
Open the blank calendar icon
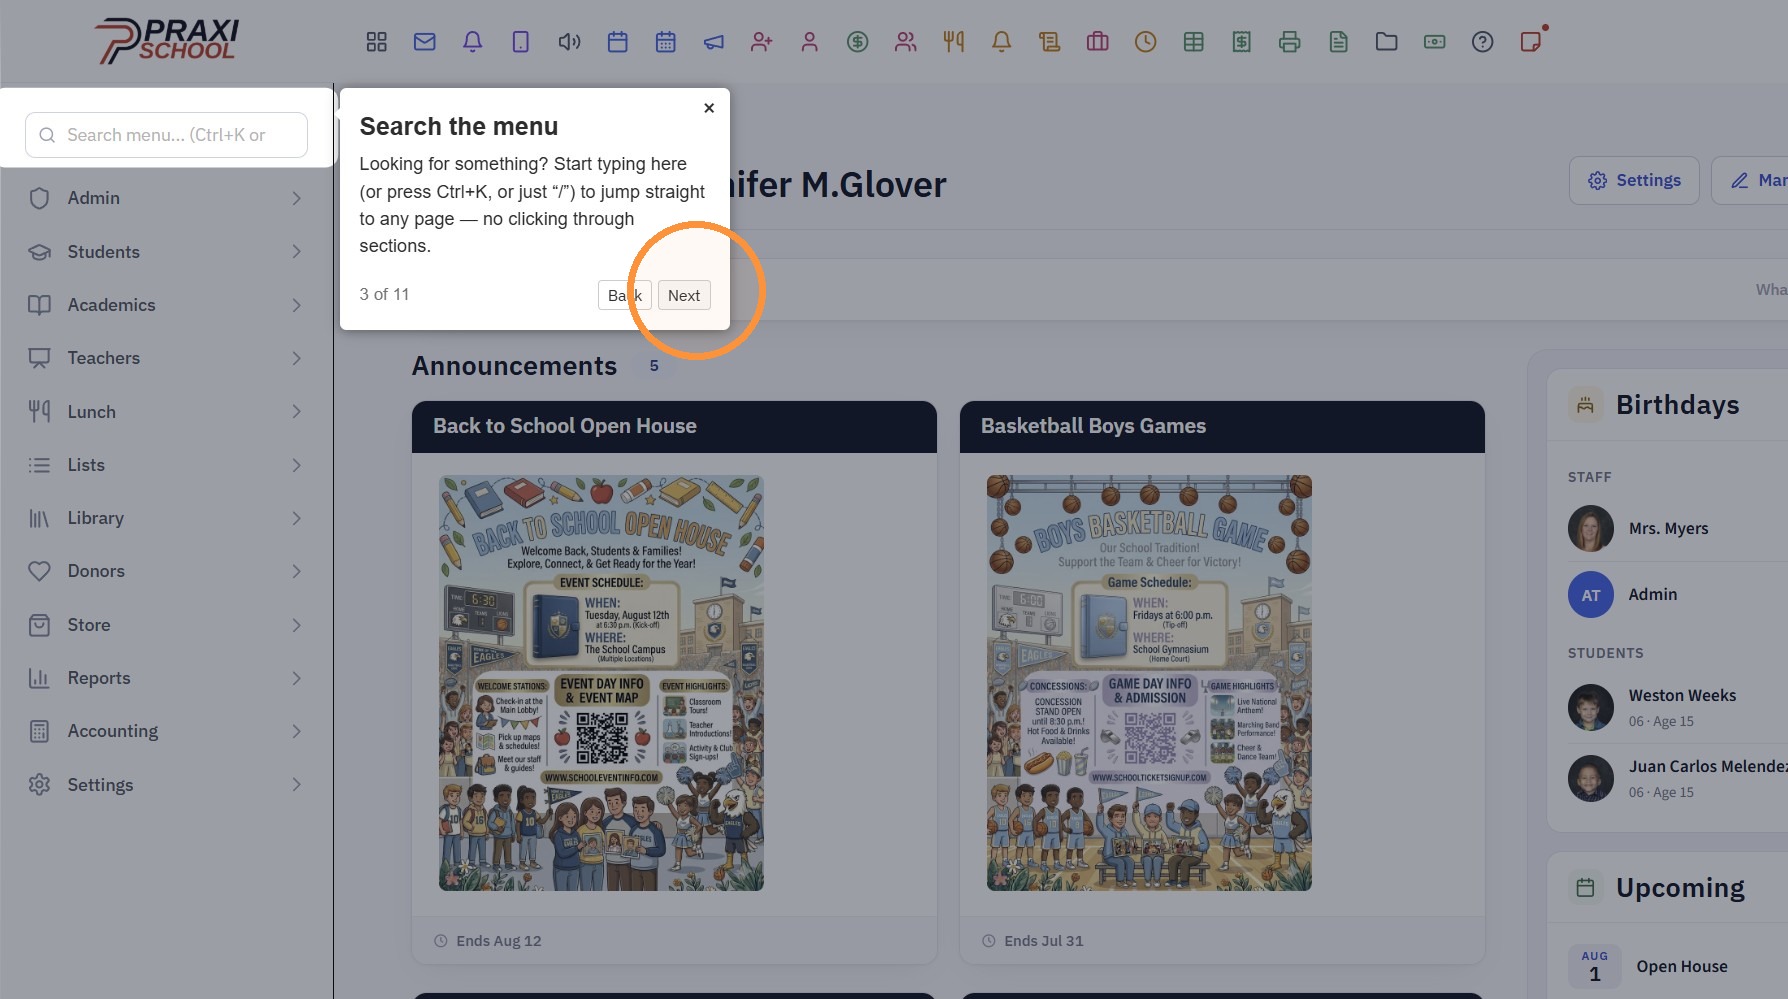click(x=618, y=42)
